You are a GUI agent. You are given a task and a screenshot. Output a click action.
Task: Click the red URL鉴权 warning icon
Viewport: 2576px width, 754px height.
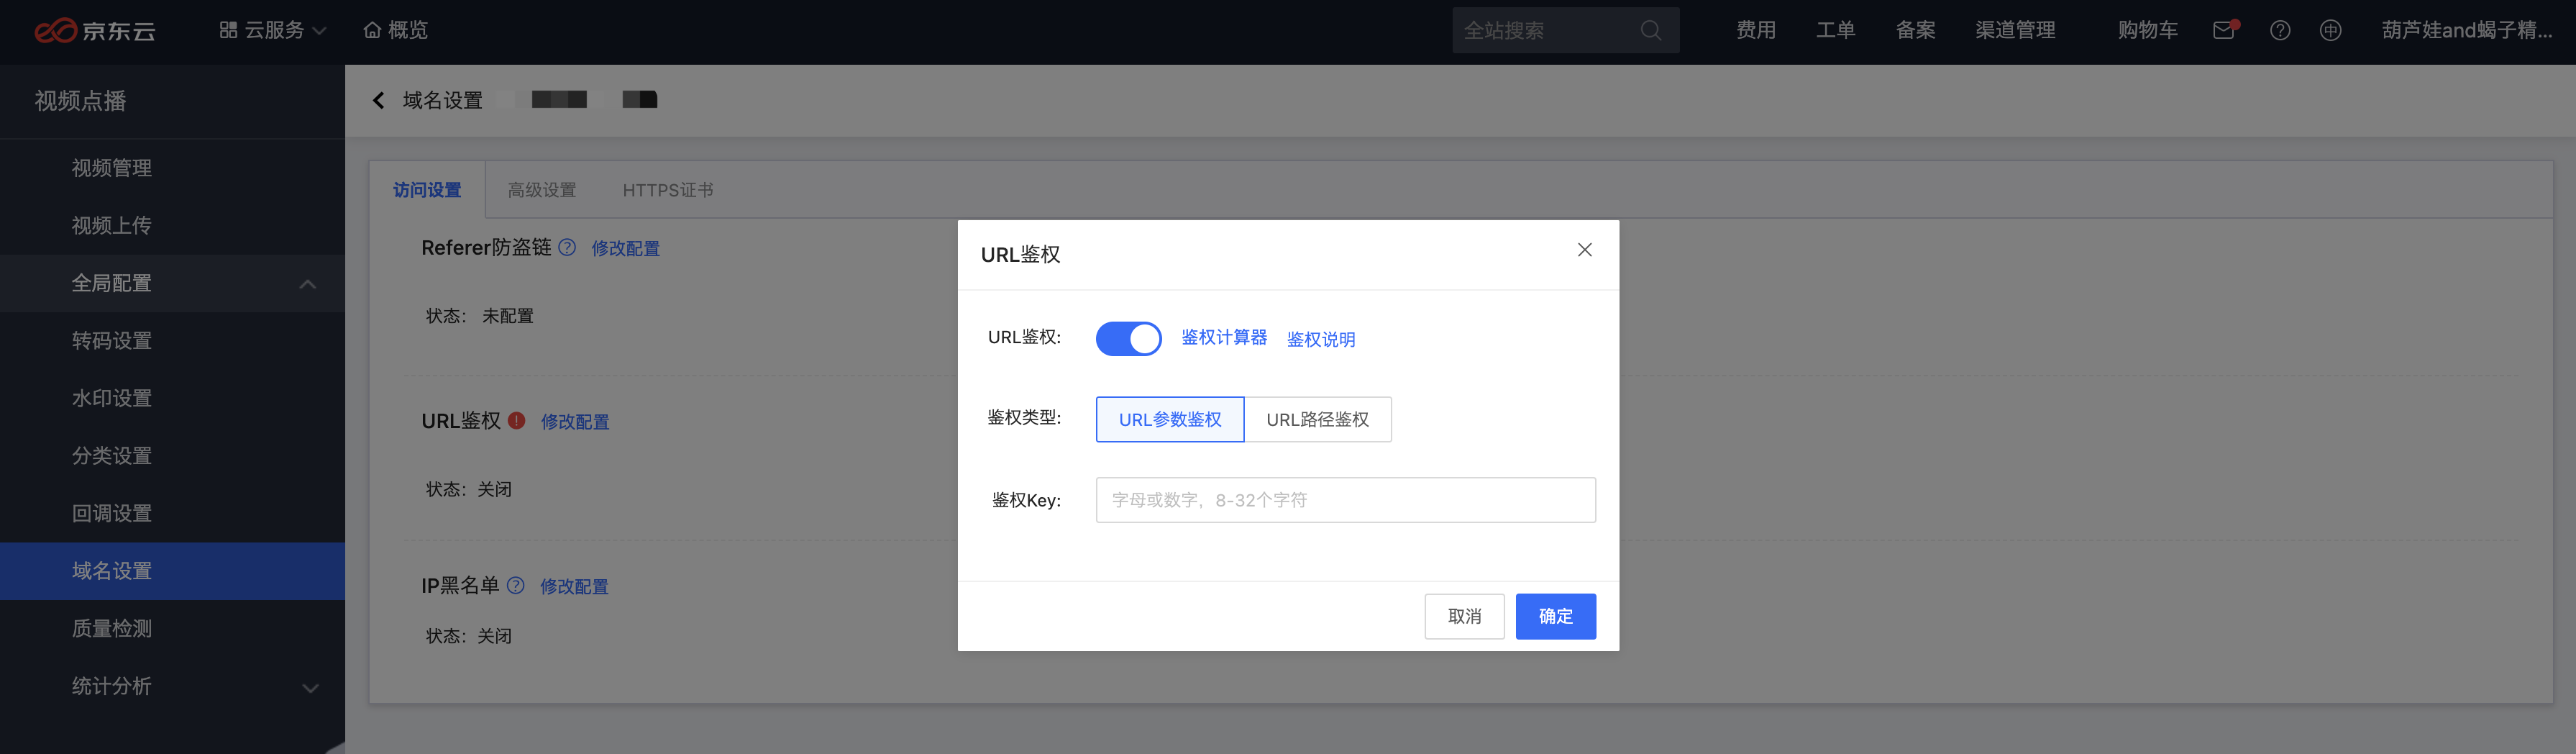point(516,420)
